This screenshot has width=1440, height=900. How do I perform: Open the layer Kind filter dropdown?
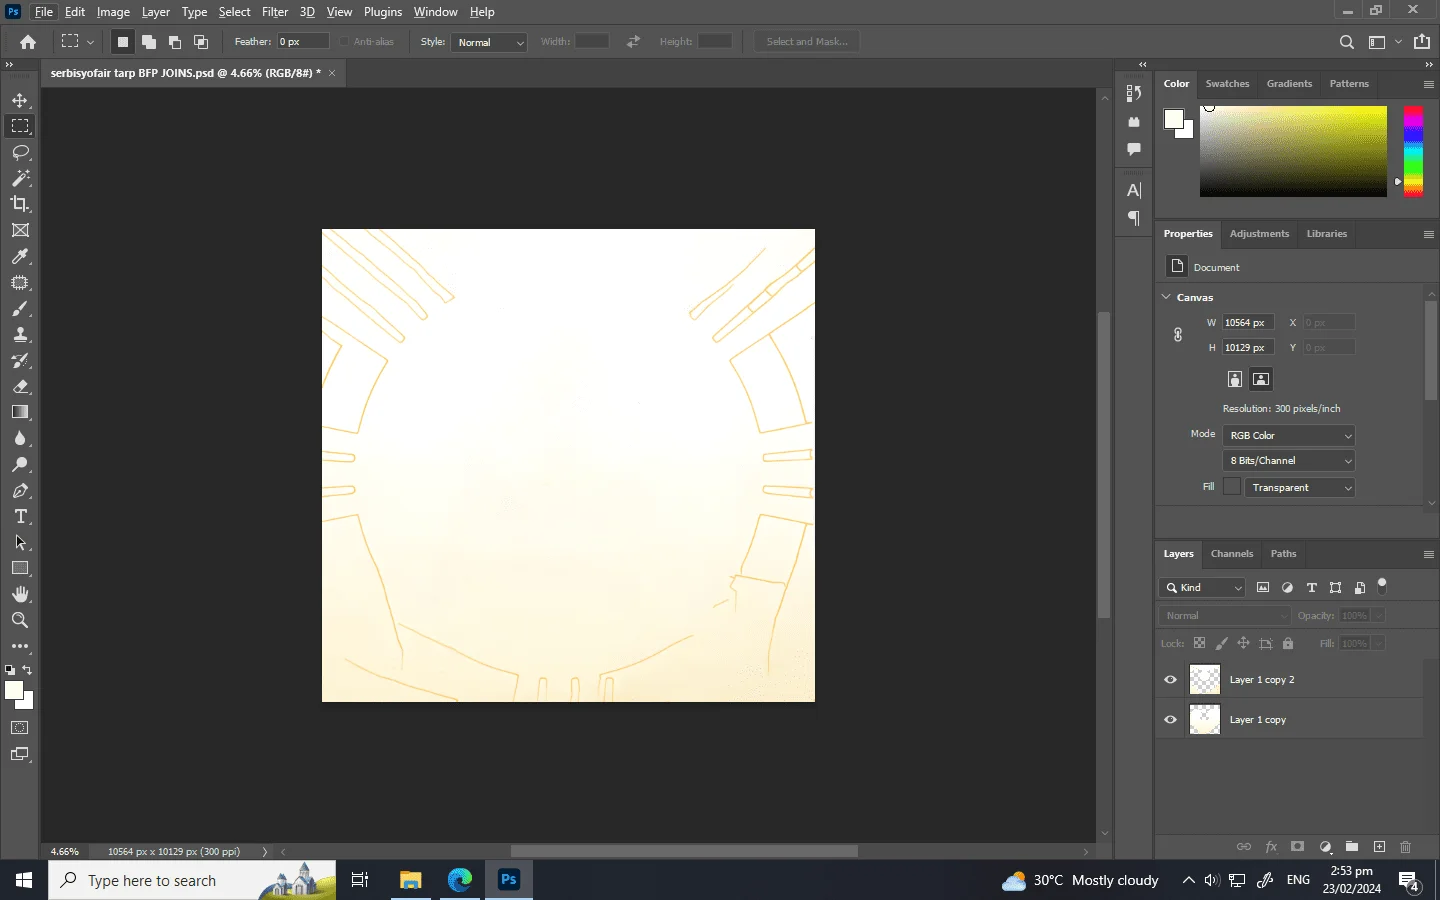pyautogui.click(x=1203, y=588)
